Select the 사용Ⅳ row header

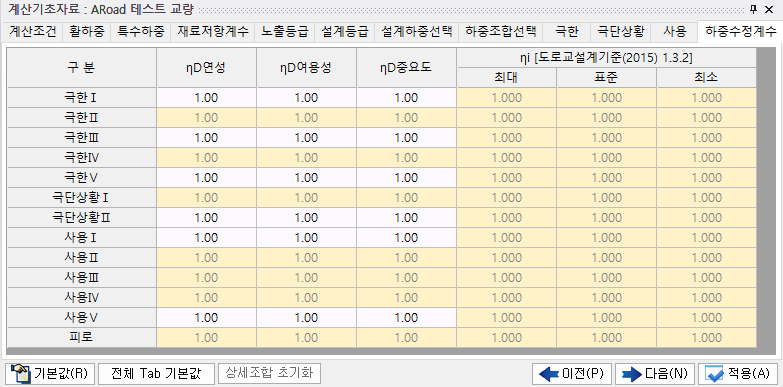click(x=81, y=298)
